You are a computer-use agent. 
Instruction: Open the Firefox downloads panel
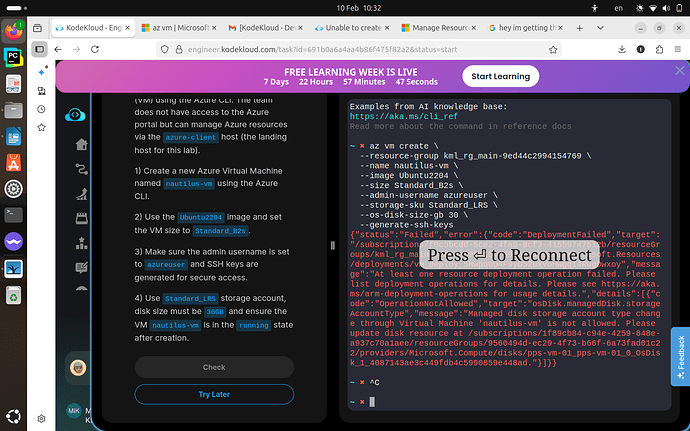pos(622,49)
